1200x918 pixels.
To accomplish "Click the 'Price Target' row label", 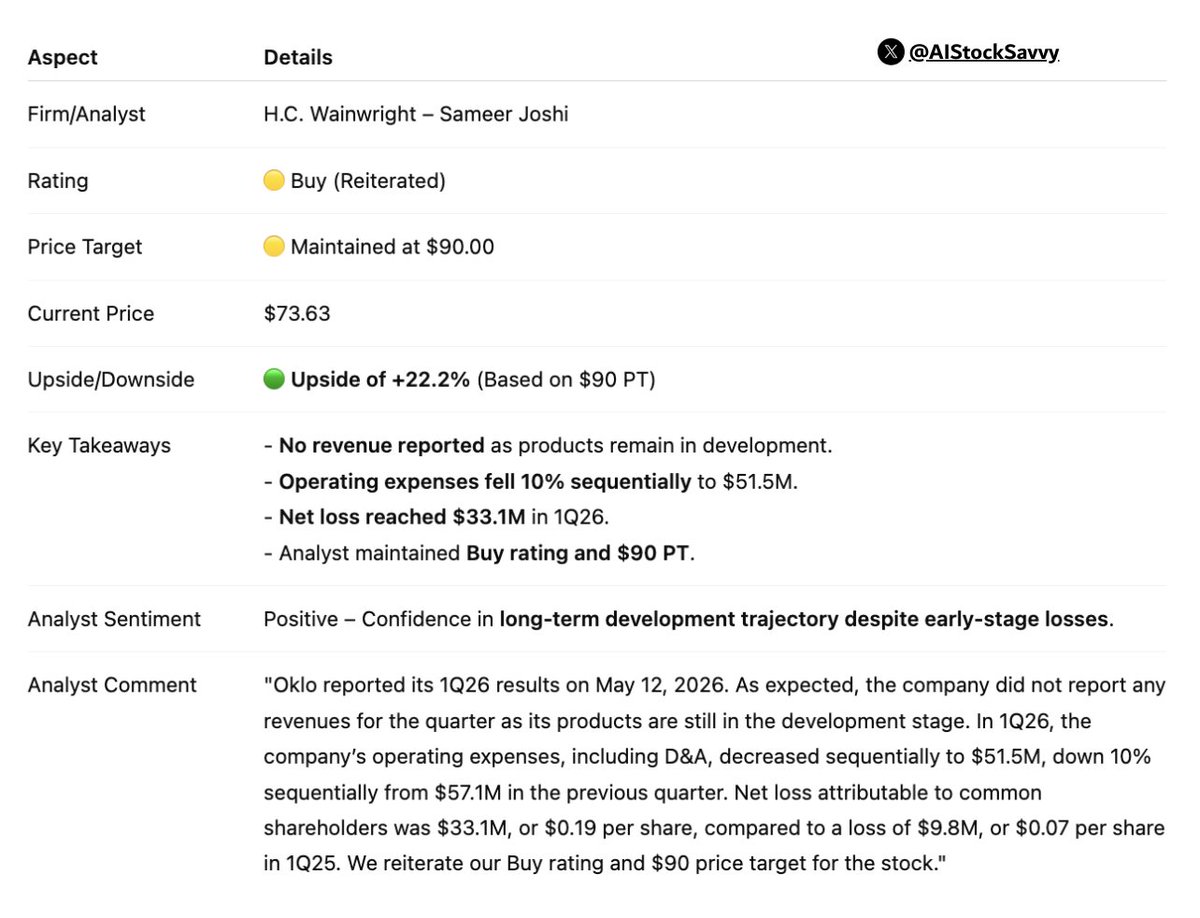I will tap(85, 247).
